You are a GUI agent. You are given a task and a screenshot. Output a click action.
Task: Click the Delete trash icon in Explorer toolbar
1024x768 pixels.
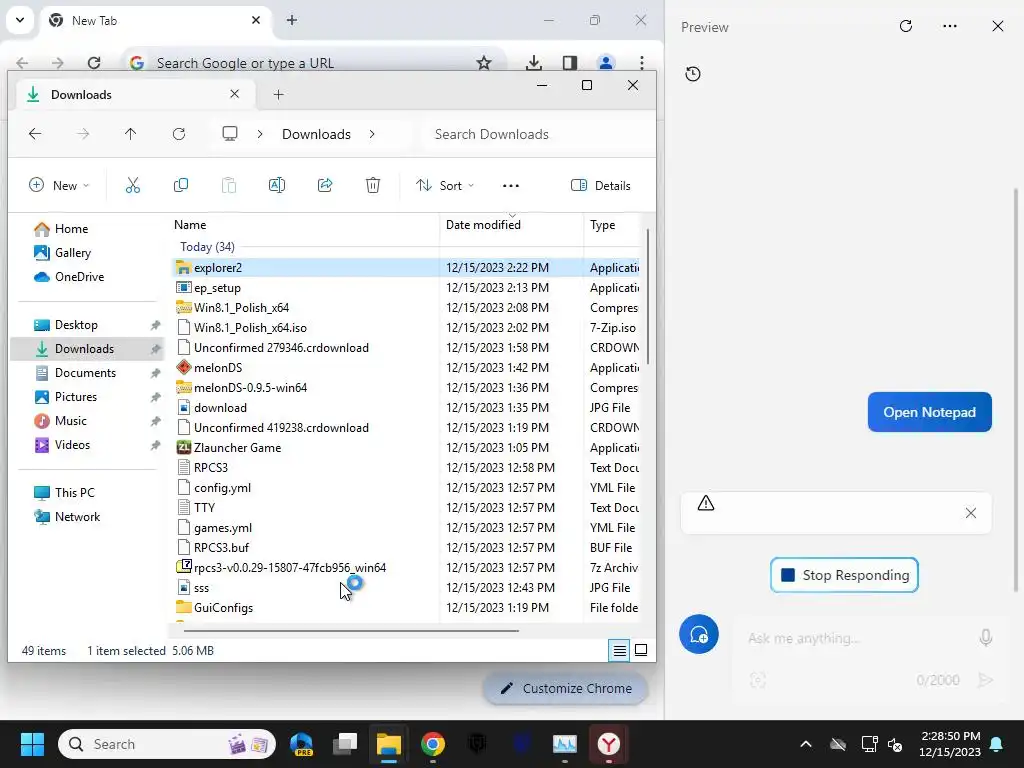(x=373, y=185)
